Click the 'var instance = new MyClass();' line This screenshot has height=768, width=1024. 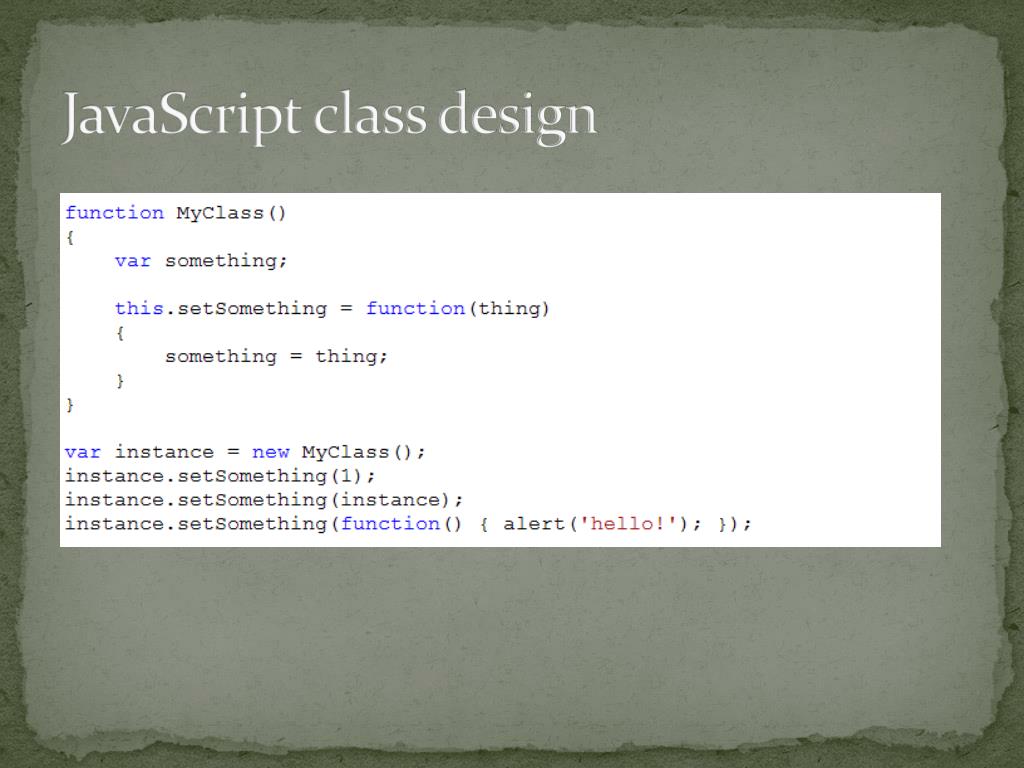point(245,452)
